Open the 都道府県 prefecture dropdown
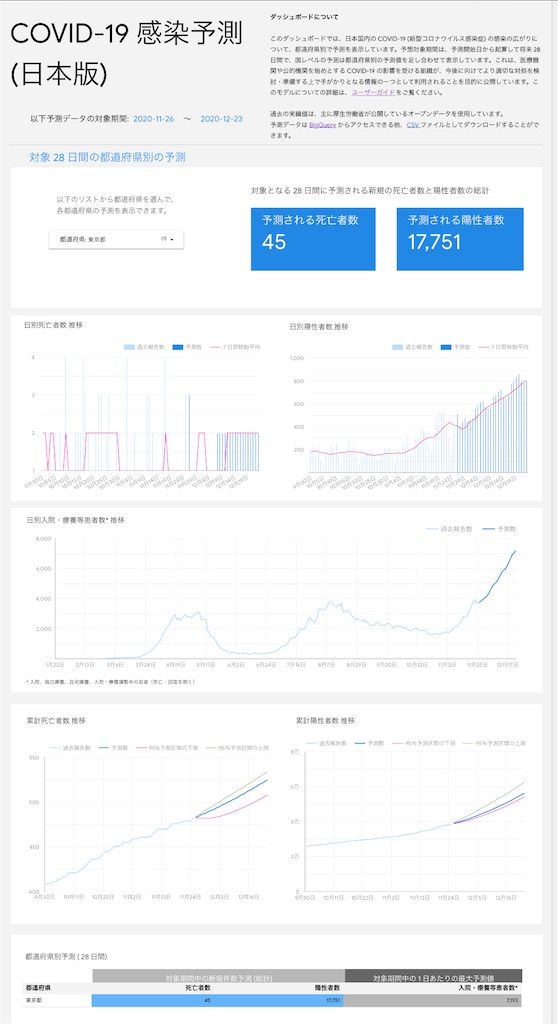Viewport: 559px width, 1024px height. (x=116, y=240)
